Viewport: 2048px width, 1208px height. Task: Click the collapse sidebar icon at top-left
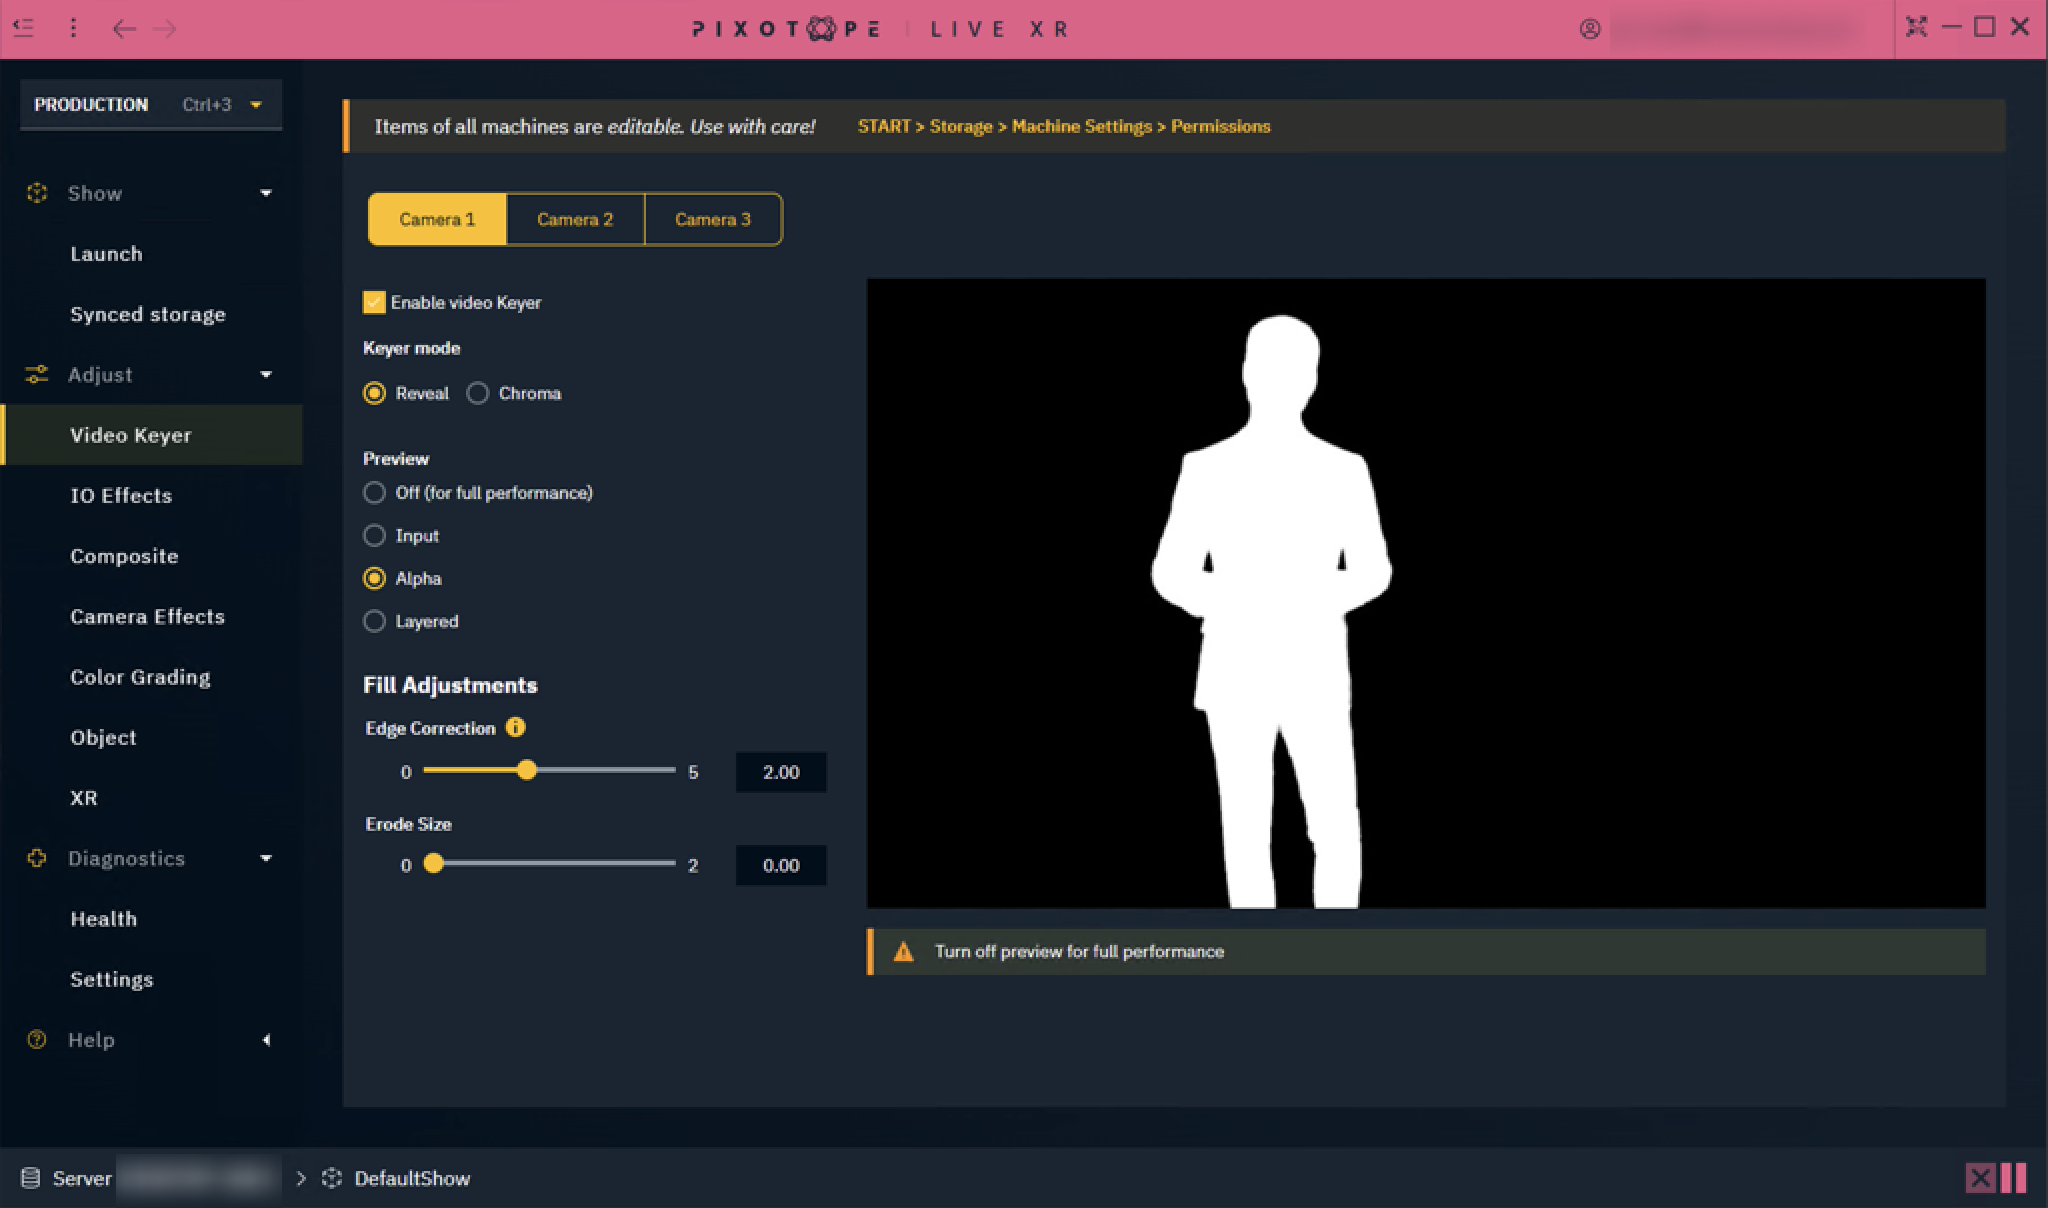pos(24,28)
